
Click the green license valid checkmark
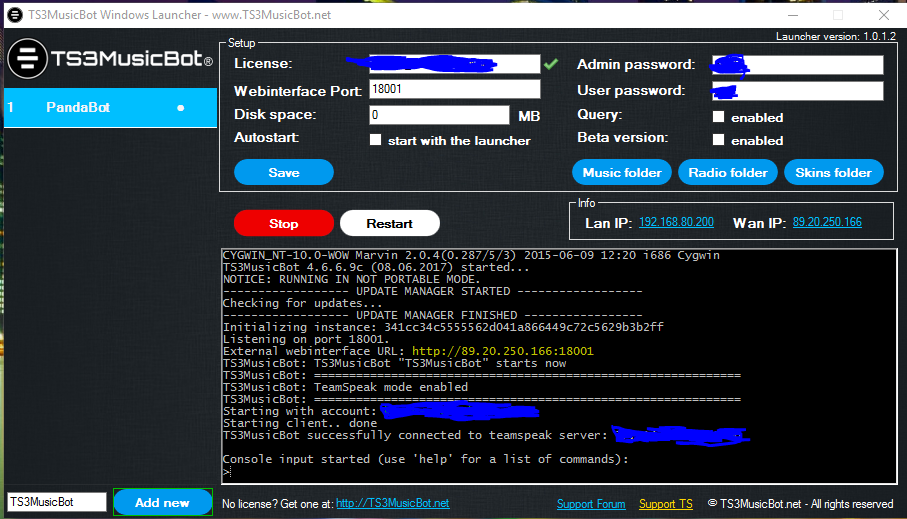(x=551, y=64)
